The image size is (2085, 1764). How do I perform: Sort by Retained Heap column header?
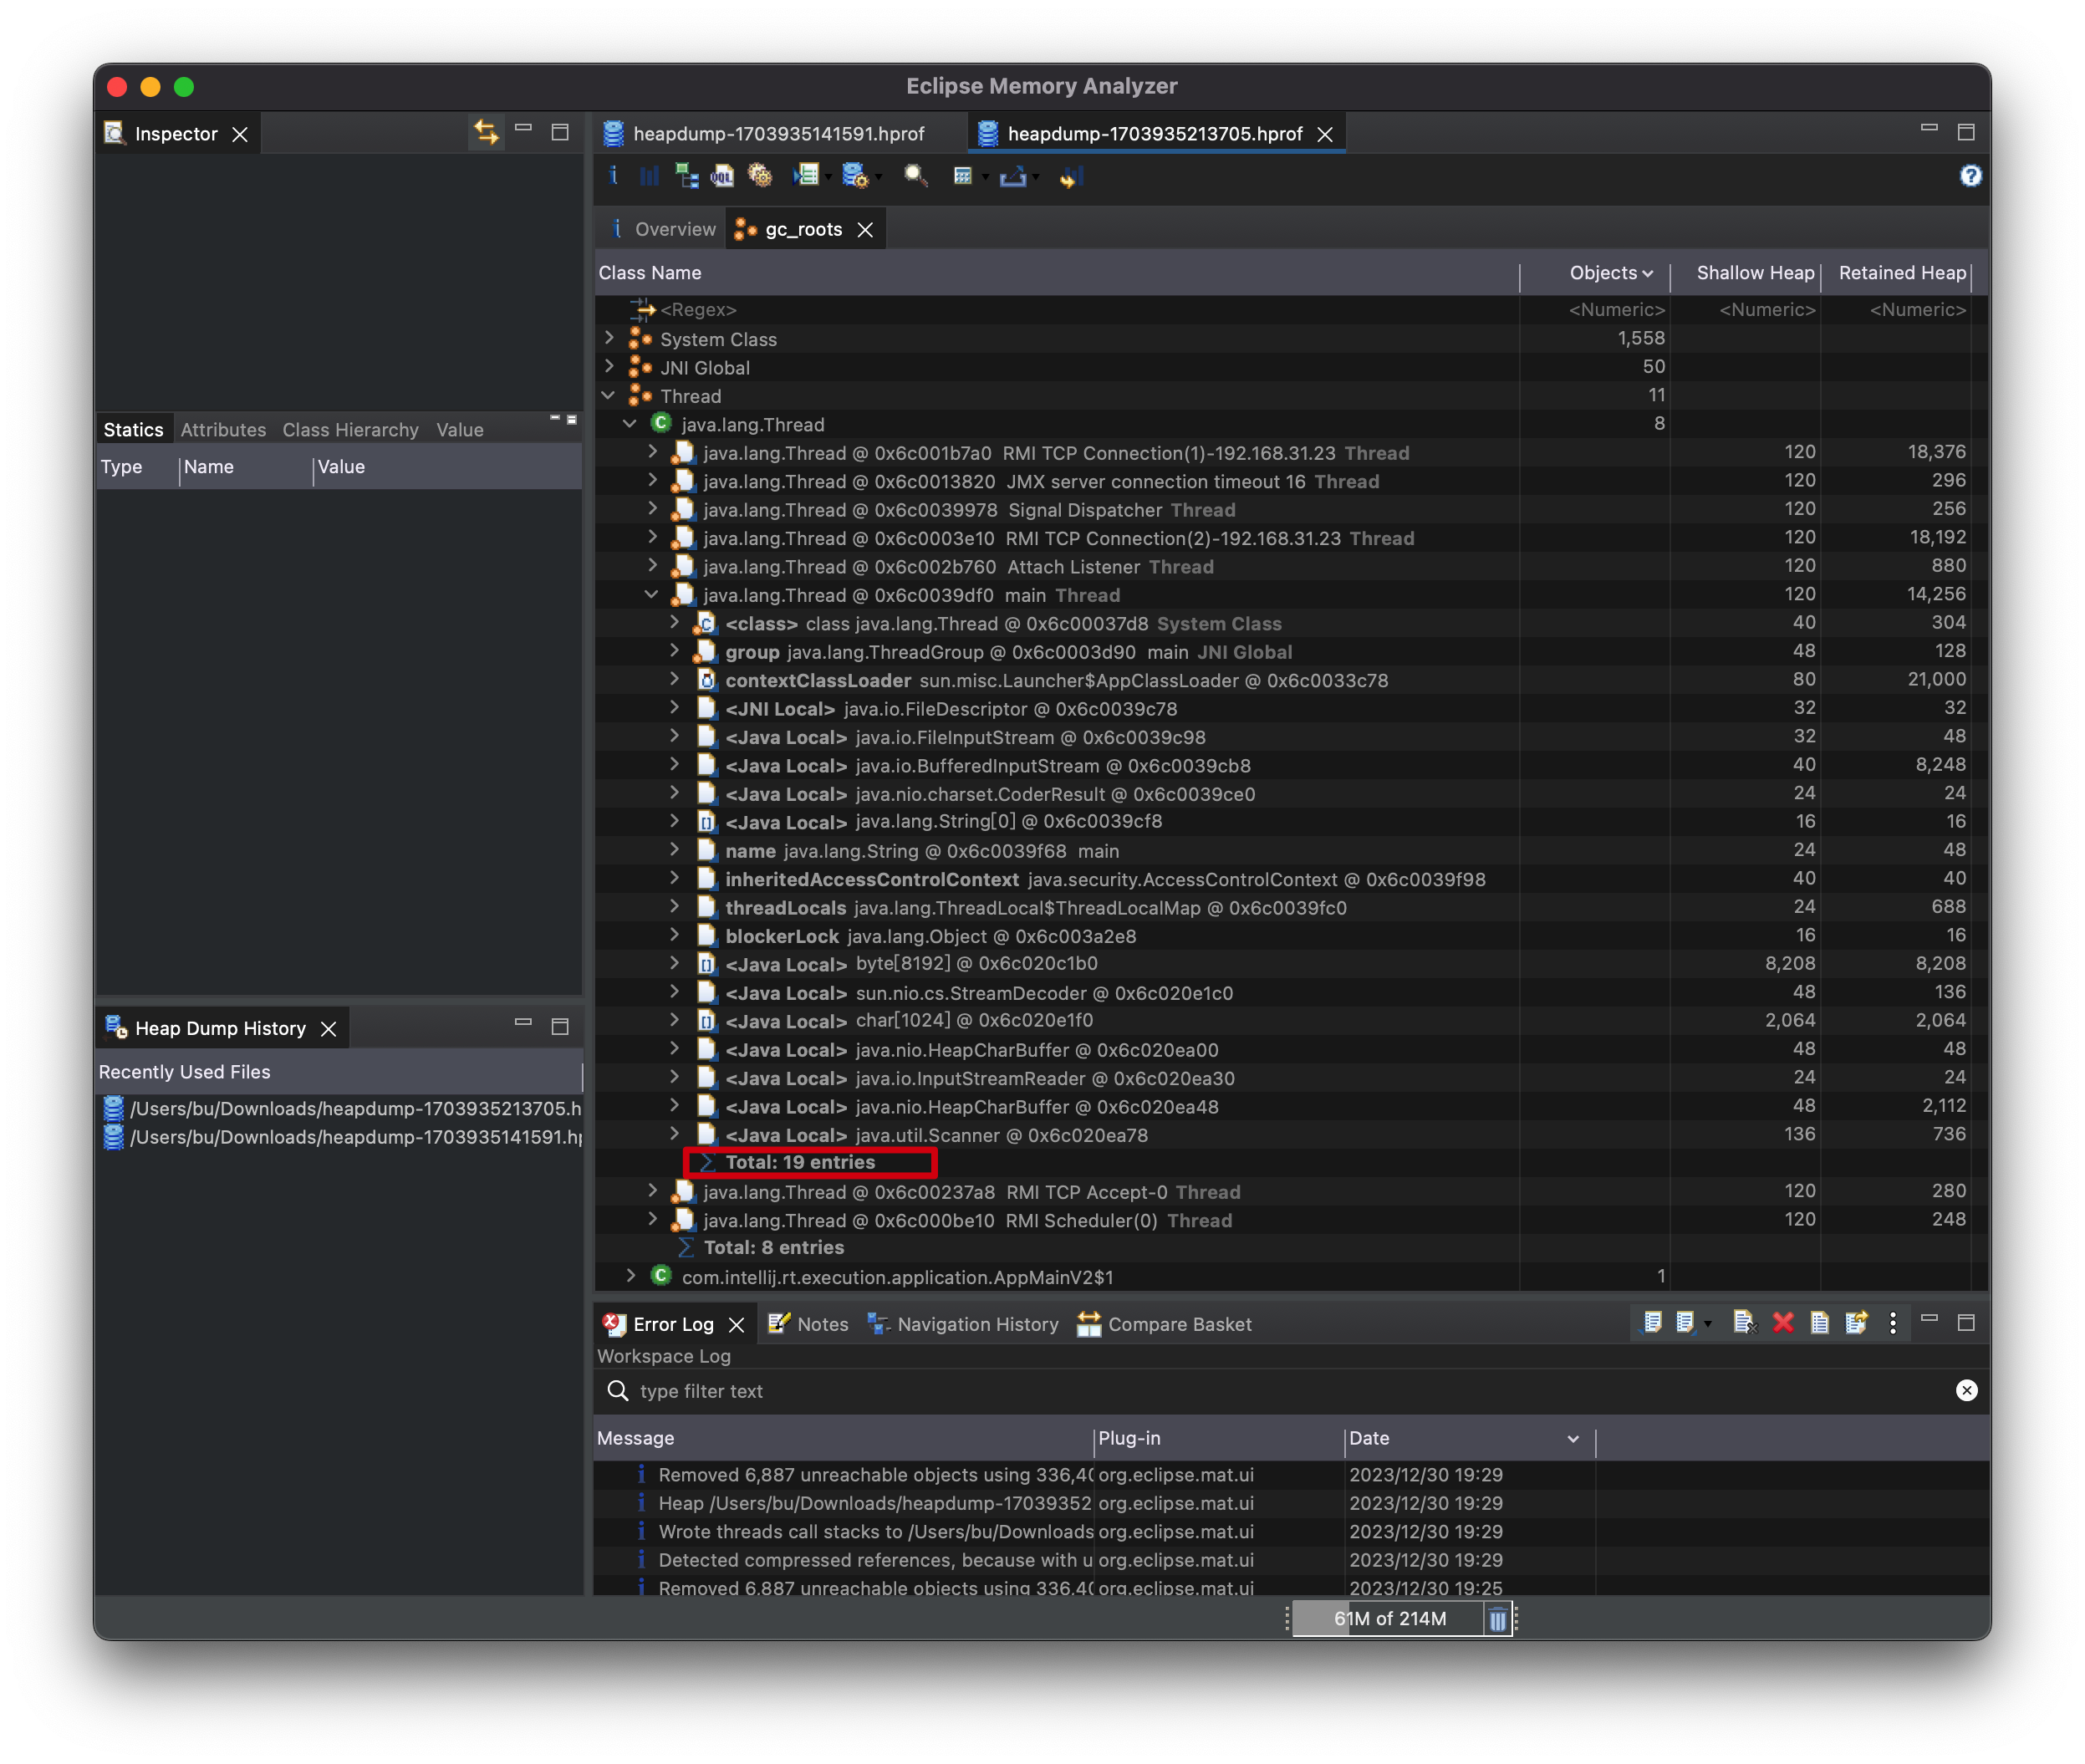1901,273
